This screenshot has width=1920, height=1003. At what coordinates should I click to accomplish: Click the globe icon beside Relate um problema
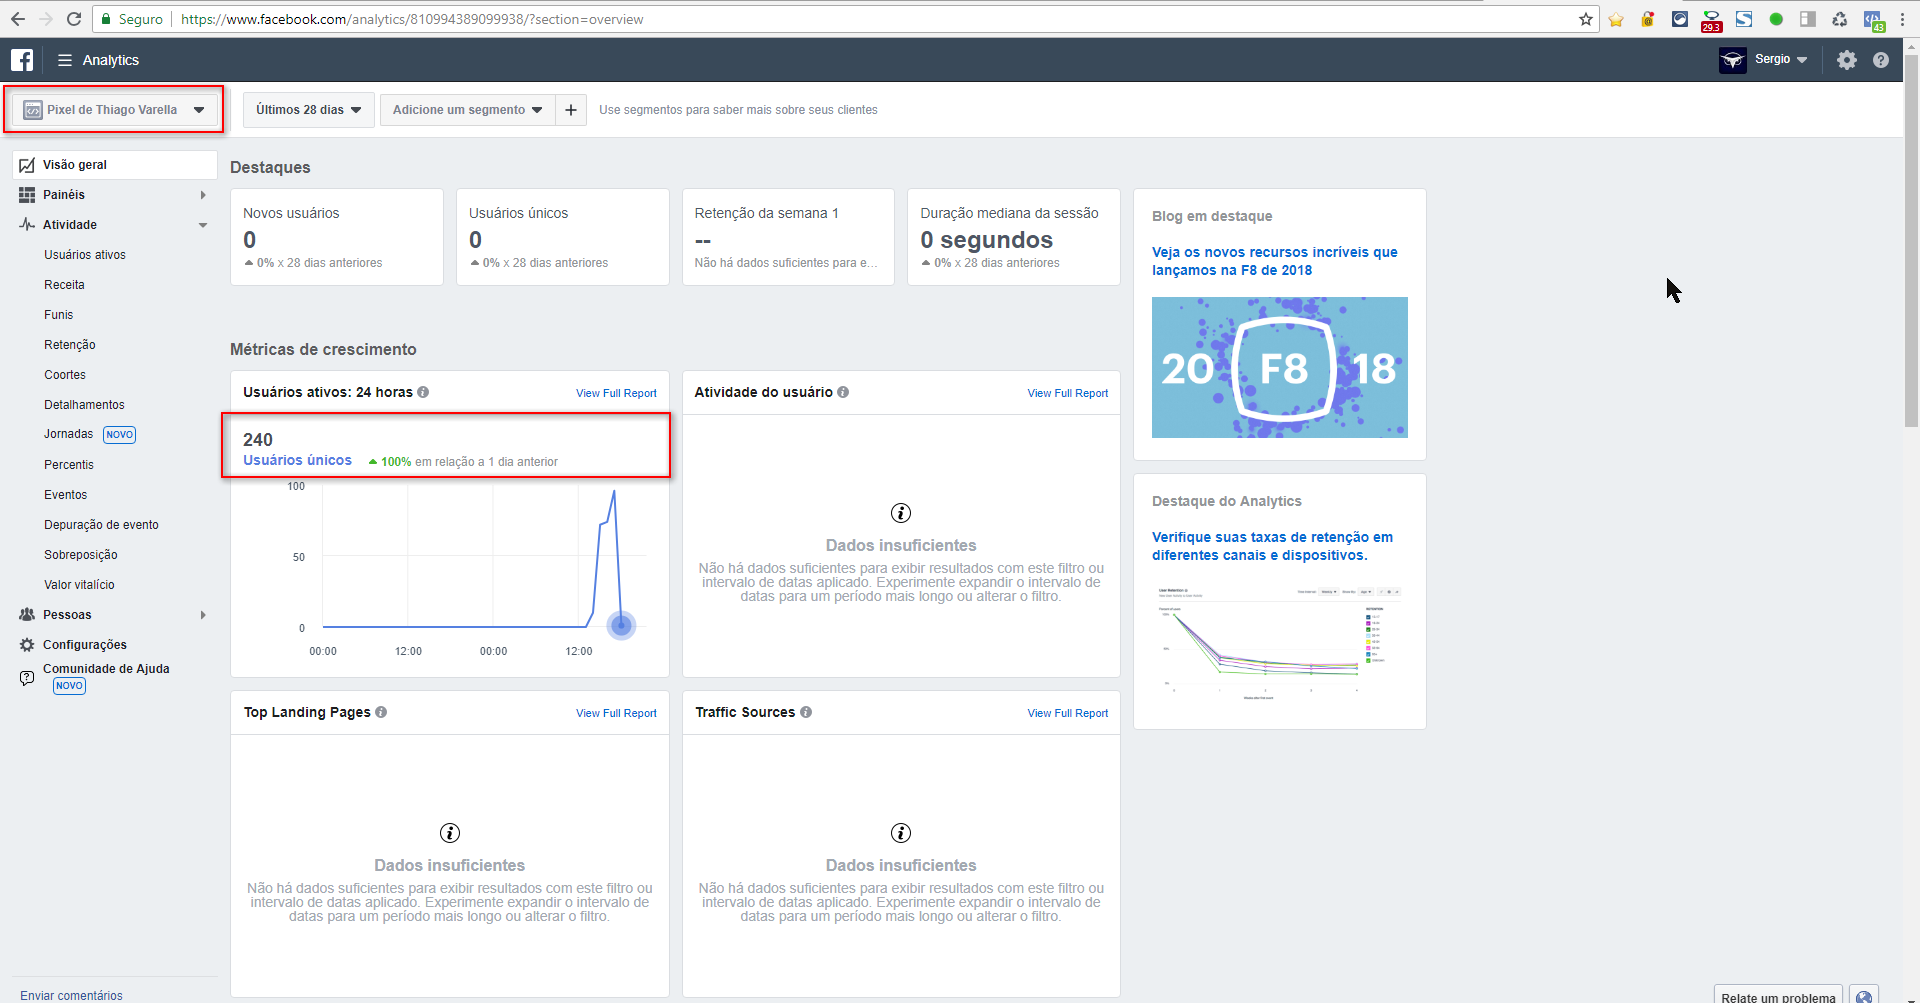coord(1864,997)
